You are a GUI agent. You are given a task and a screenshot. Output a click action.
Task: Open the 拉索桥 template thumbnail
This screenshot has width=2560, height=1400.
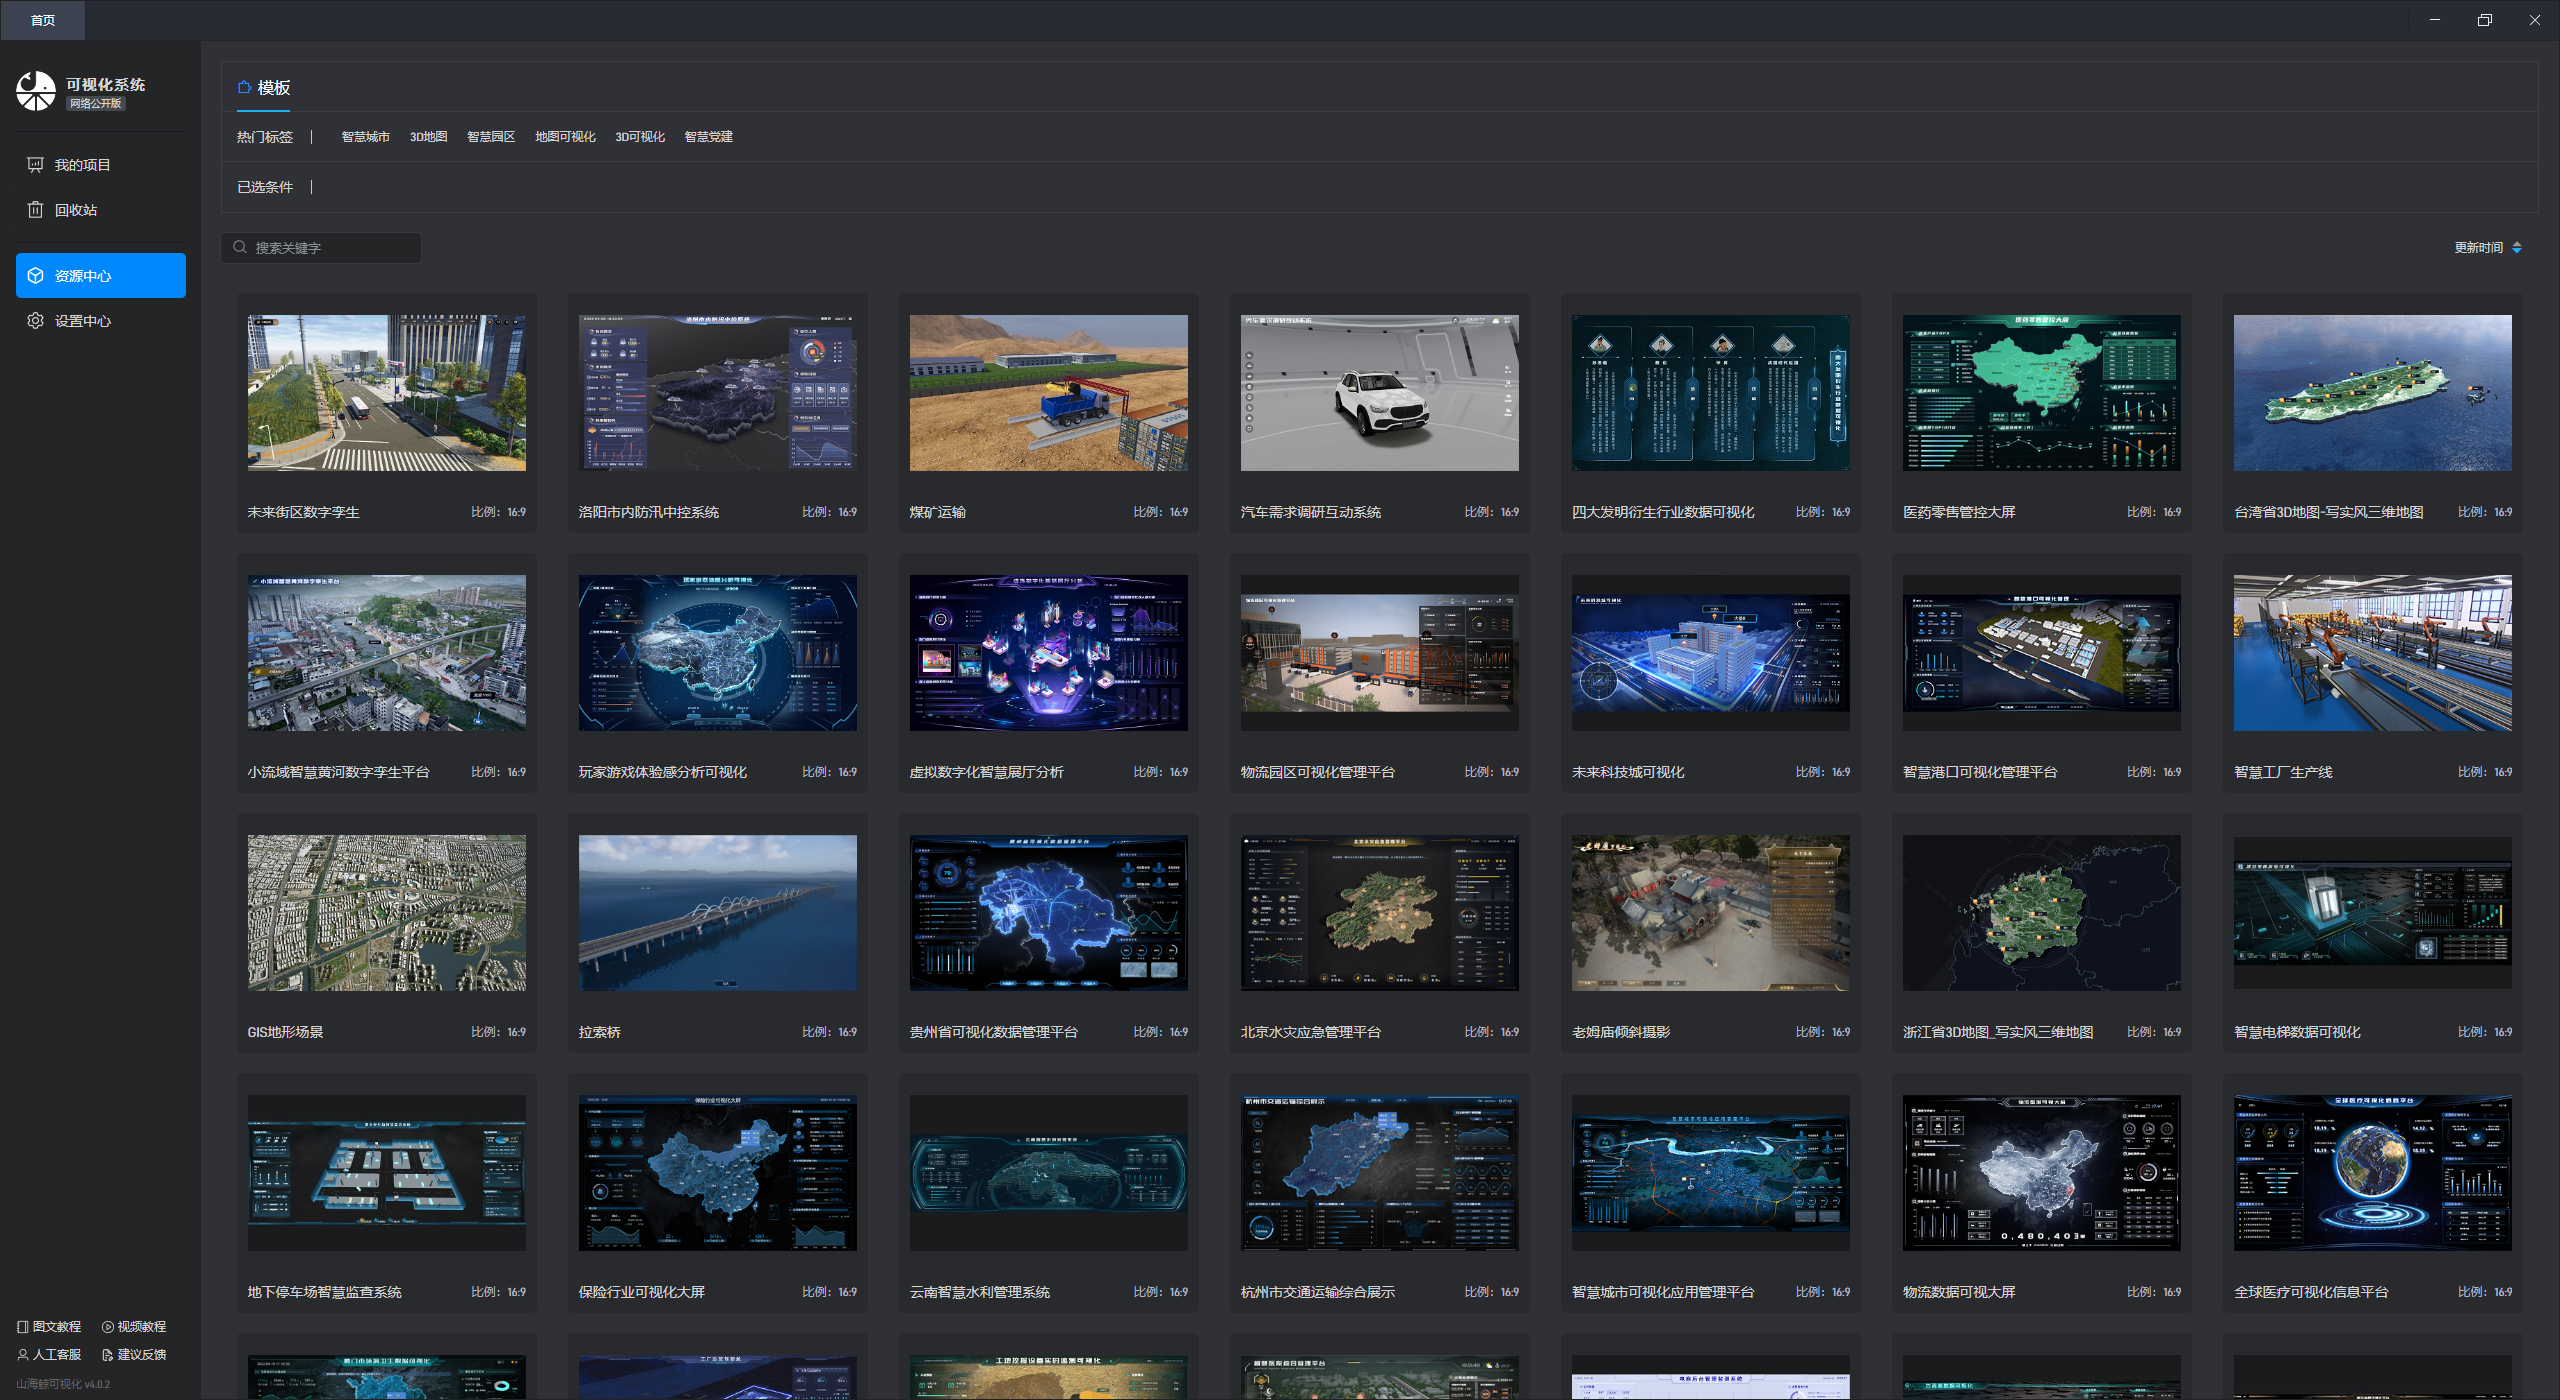click(x=717, y=912)
